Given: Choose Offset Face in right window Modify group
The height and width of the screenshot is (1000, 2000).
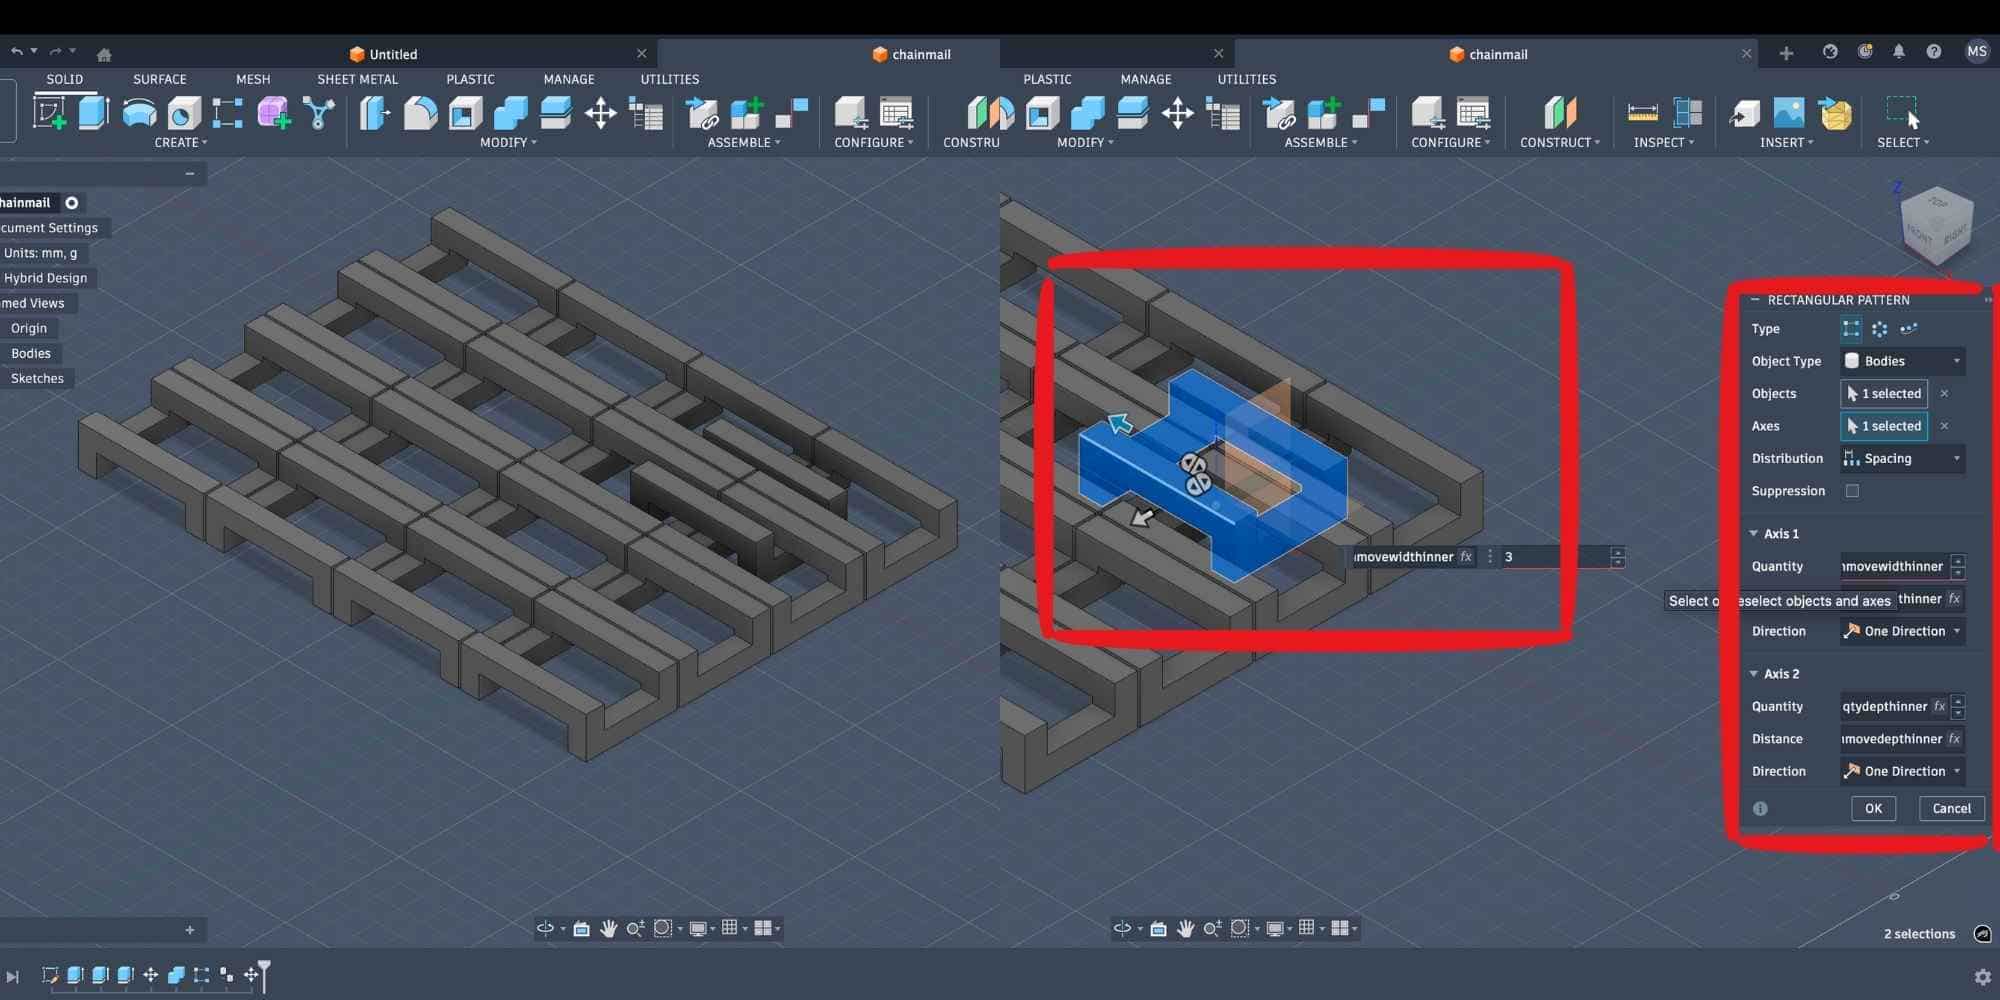Looking at the screenshot, I should 1132,113.
